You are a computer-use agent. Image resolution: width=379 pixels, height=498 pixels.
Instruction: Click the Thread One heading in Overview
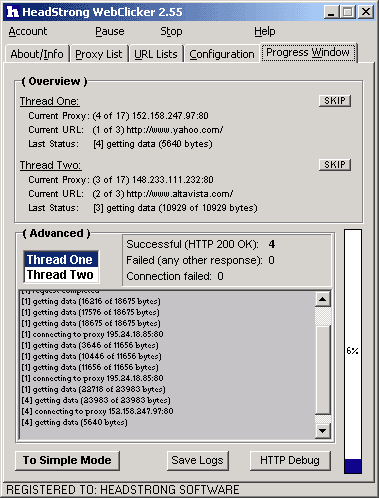click(x=50, y=101)
